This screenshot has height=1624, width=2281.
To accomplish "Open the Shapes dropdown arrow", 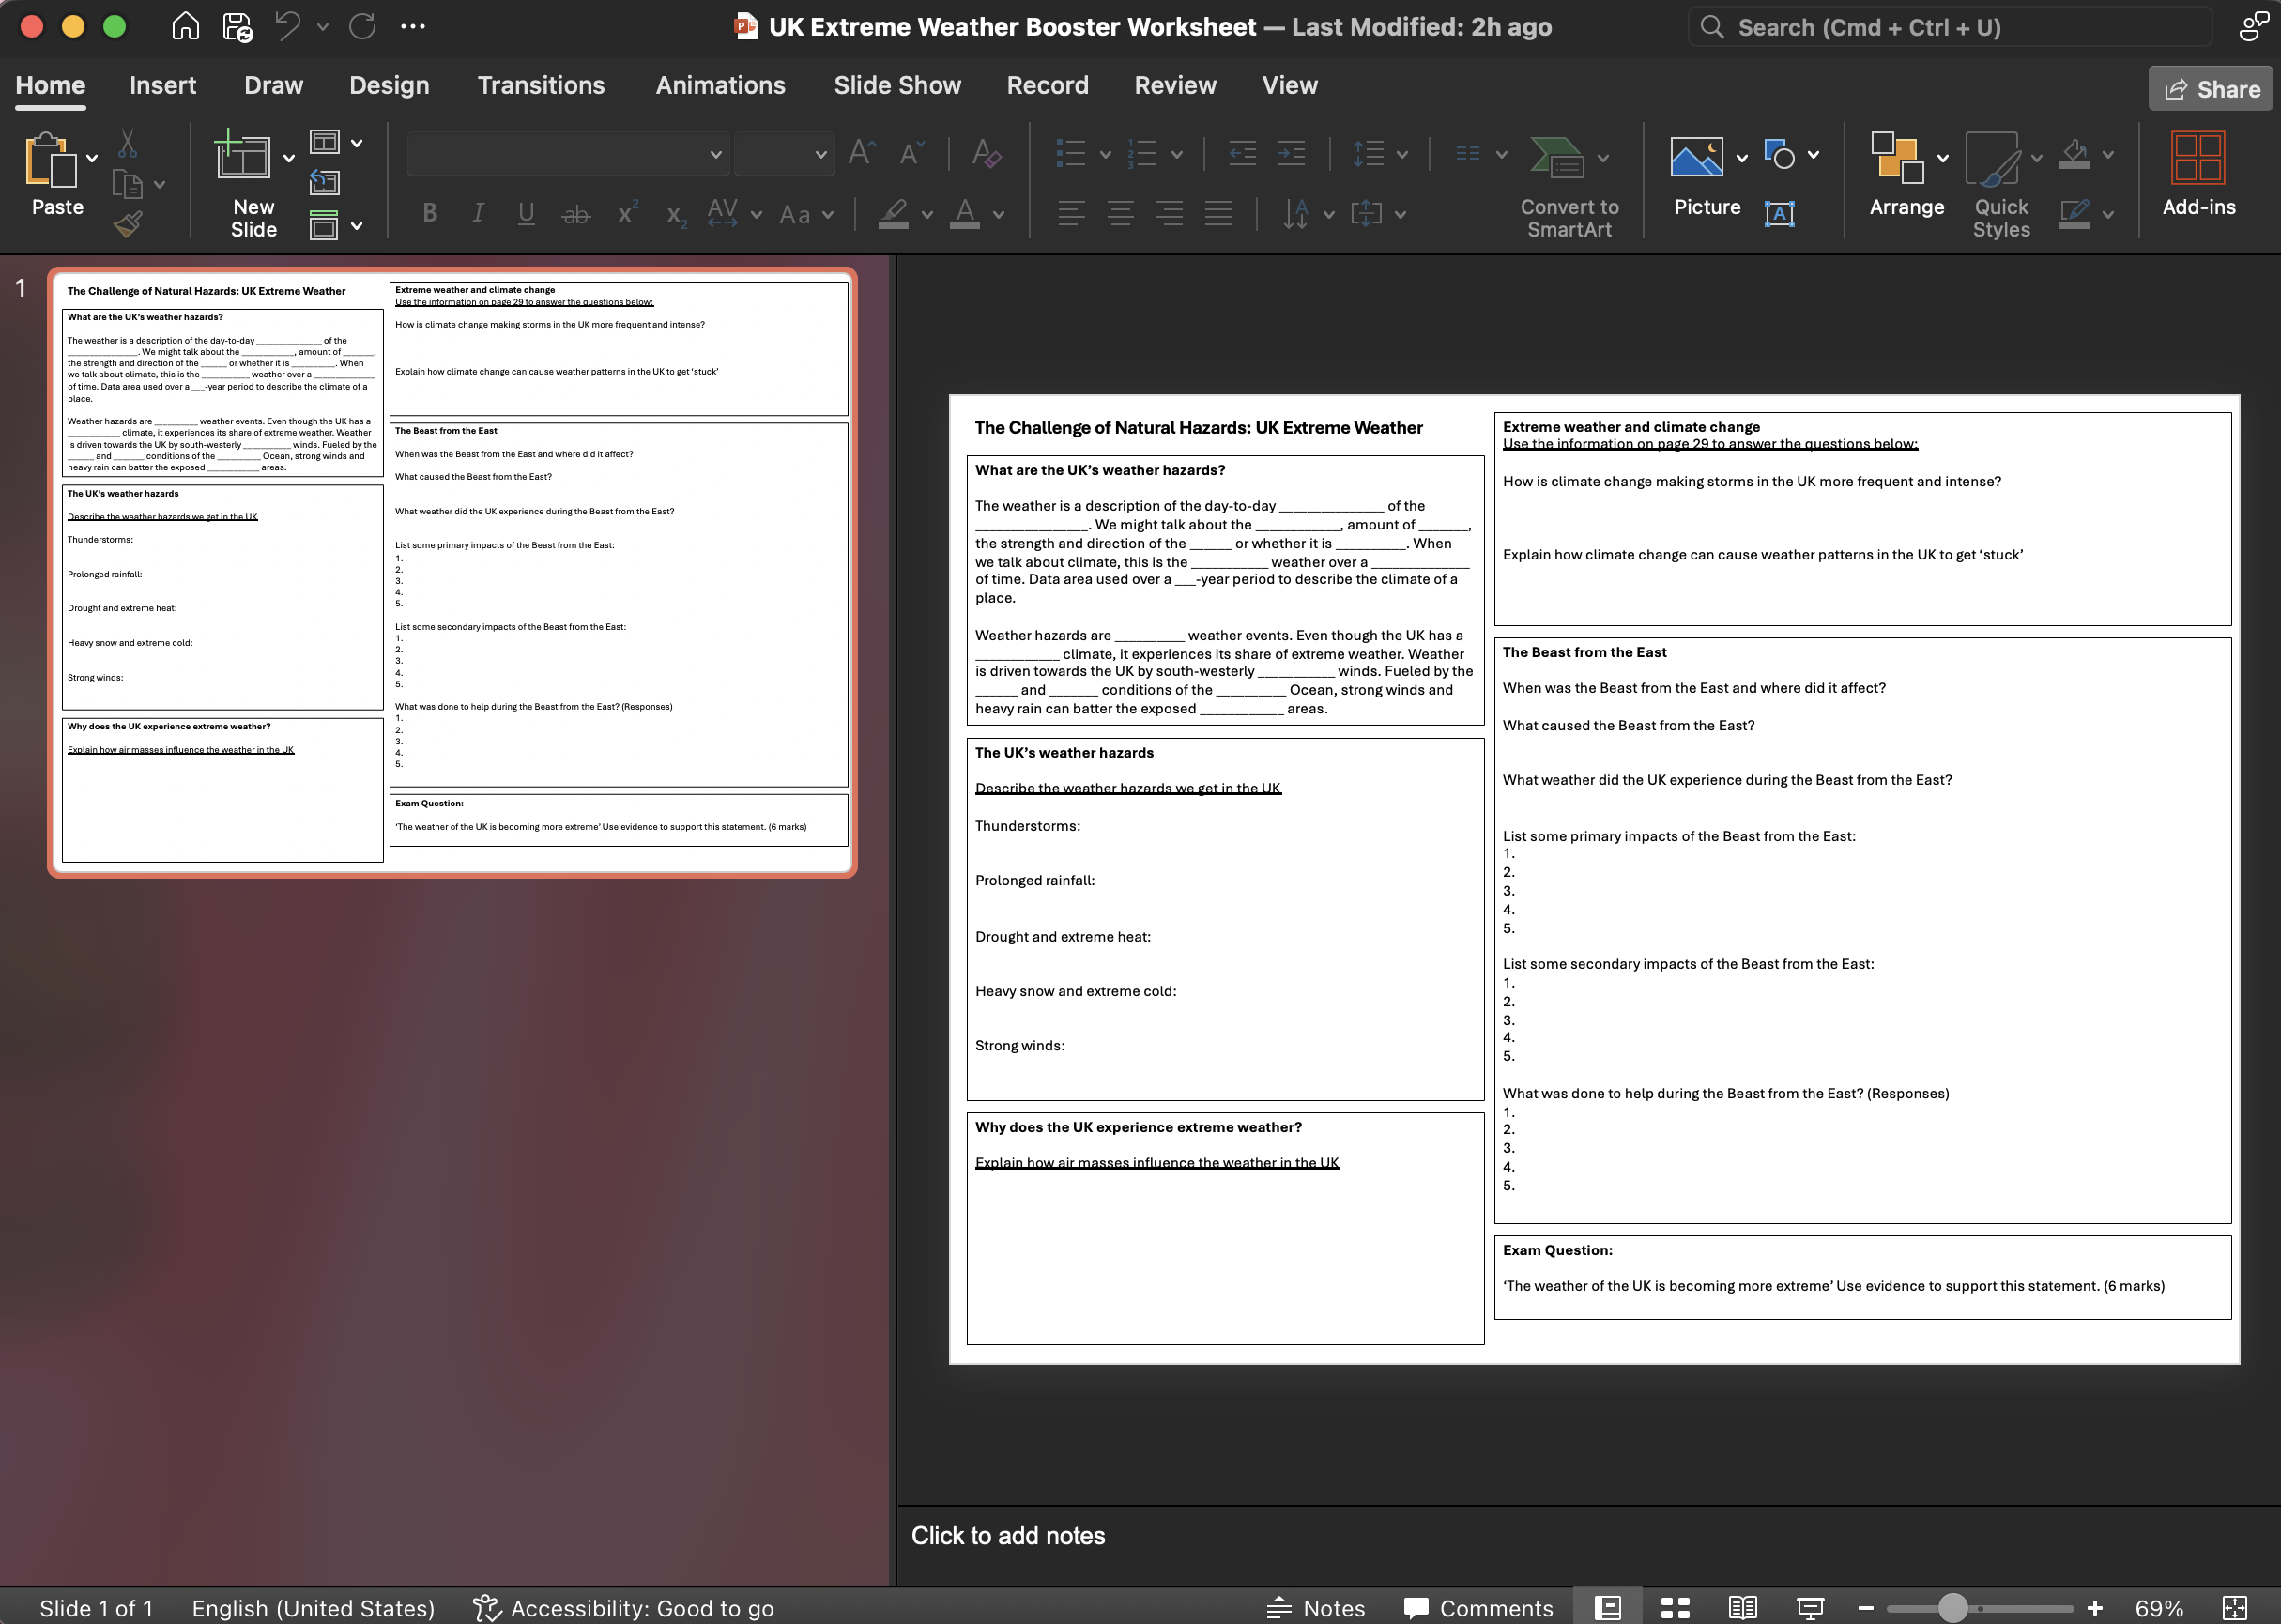I will point(1814,155).
